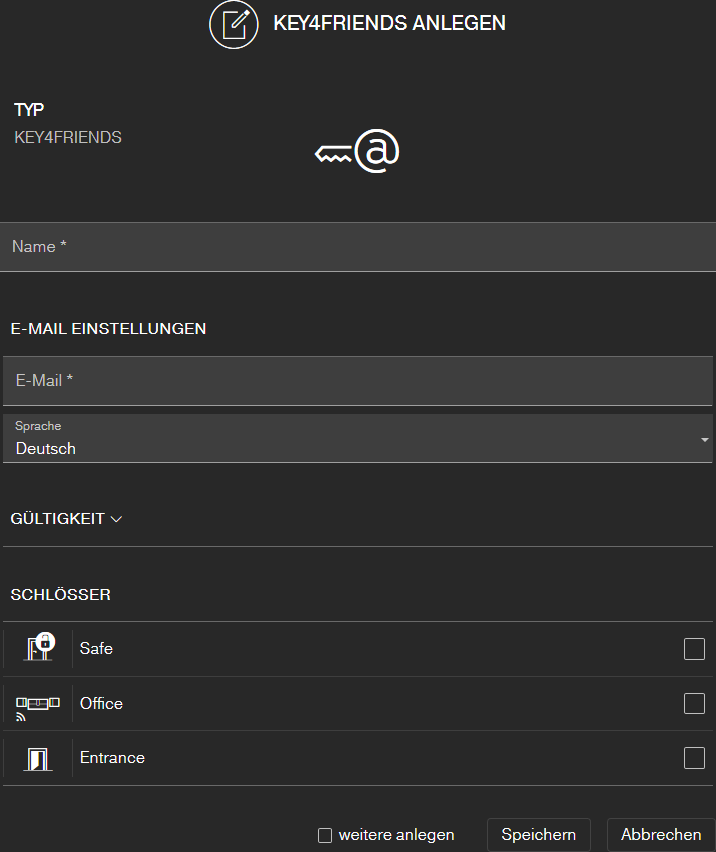716x852 pixels.
Task: Click the Sprache dropdown arrow
Action: (704, 440)
